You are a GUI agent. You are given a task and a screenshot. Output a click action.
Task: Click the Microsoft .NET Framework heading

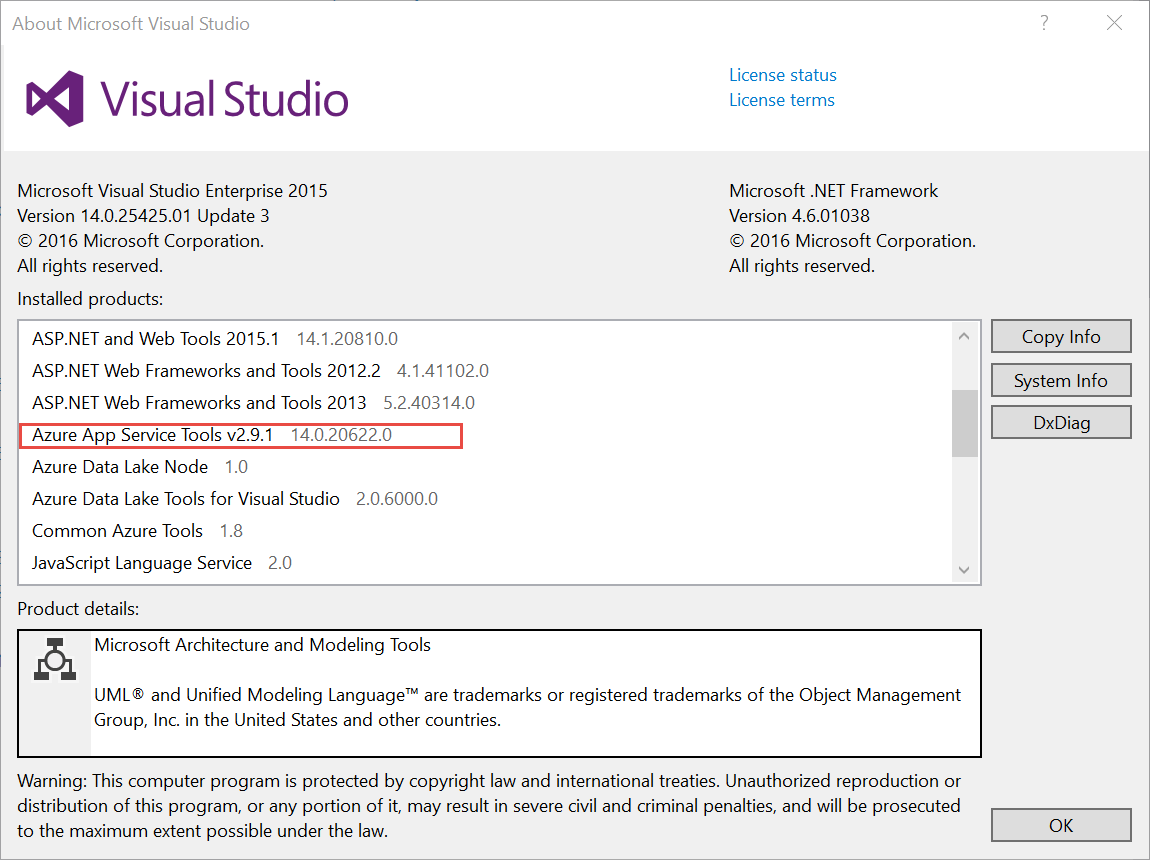coord(833,191)
